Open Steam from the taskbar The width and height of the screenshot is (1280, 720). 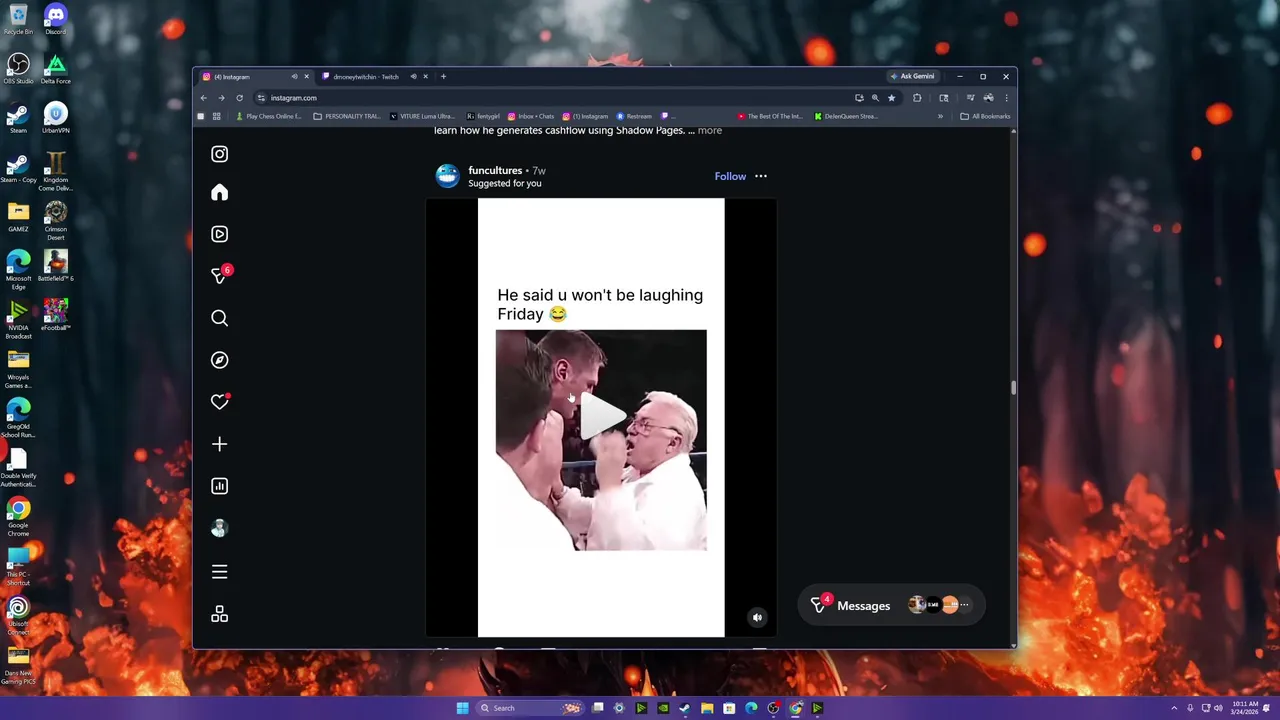pyautogui.click(x=685, y=708)
